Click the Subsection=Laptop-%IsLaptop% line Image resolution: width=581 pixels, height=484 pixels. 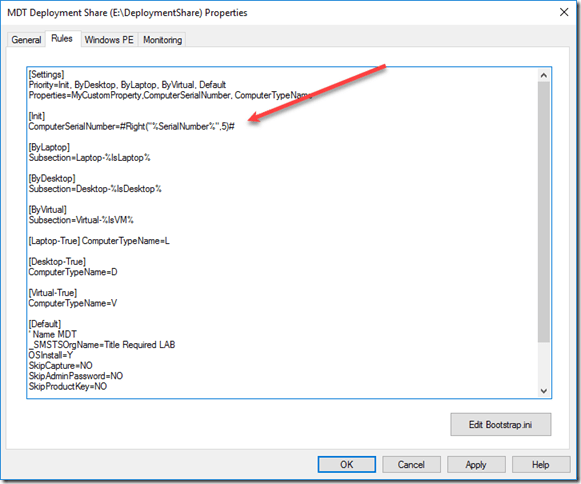(89, 158)
